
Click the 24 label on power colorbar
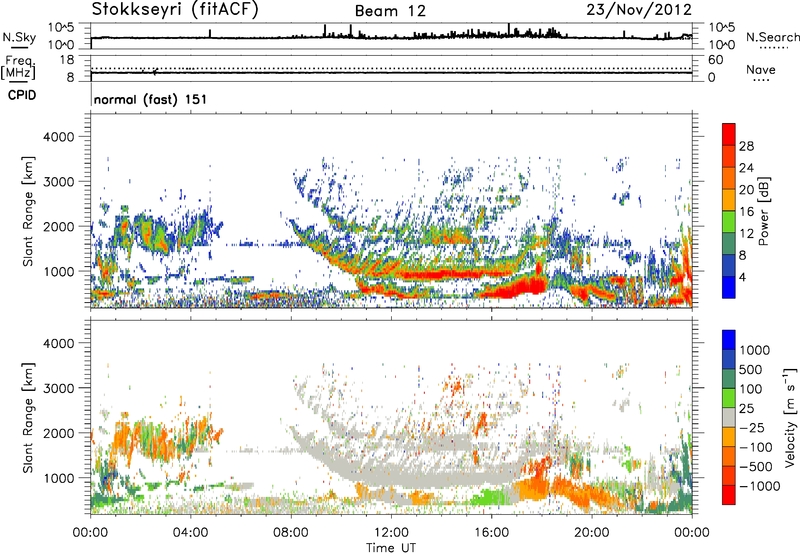[746, 168]
